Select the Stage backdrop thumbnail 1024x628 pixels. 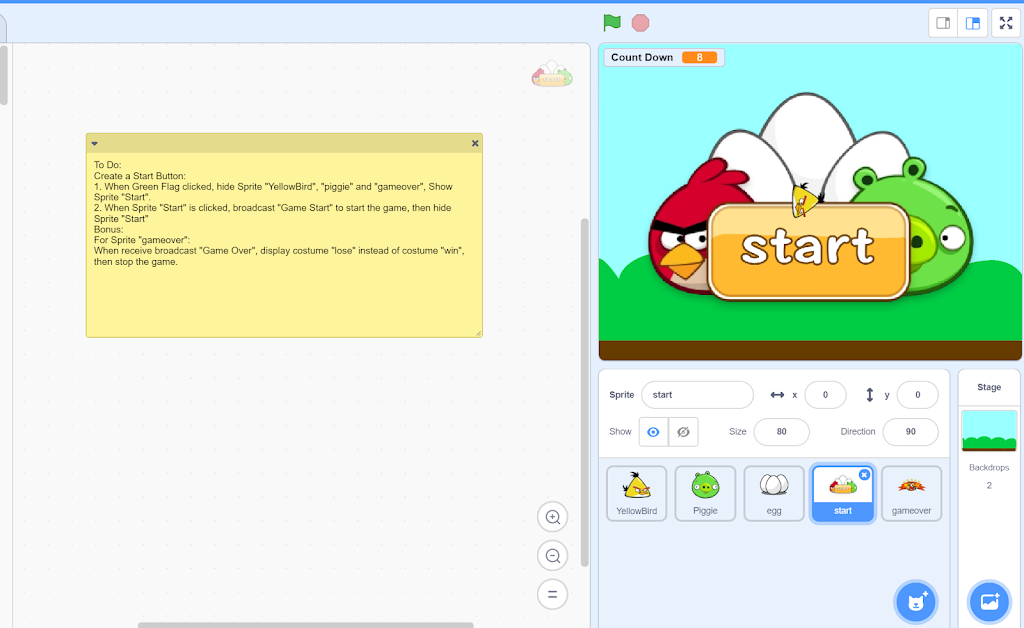click(x=989, y=431)
